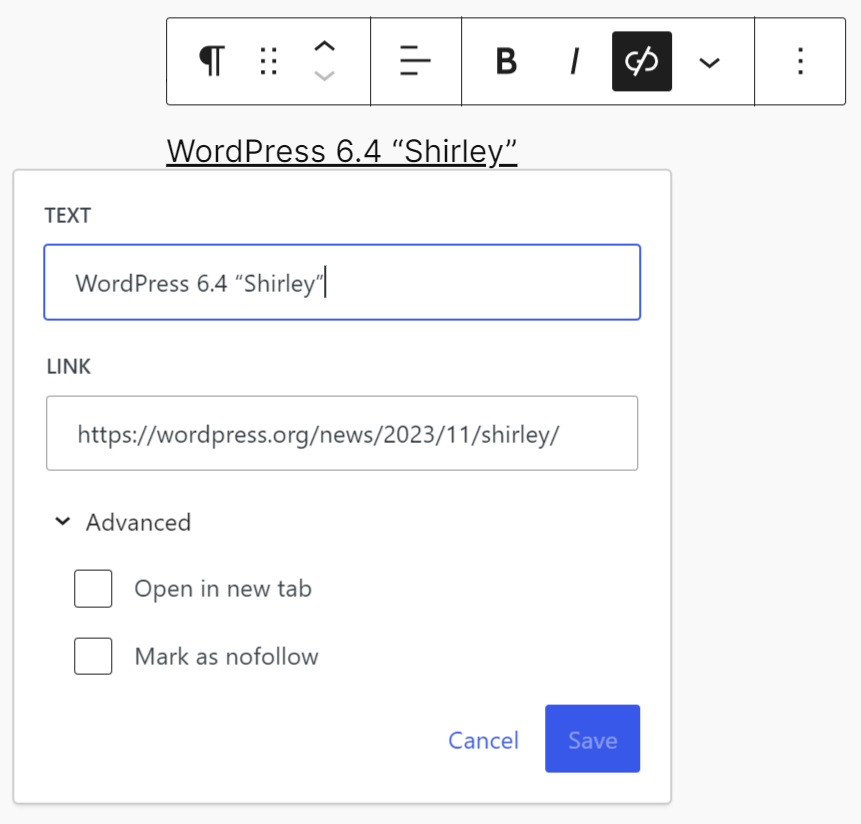This screenshot has height=824, width=861.
Task: Save the link settings
Action: pos(592,740)
